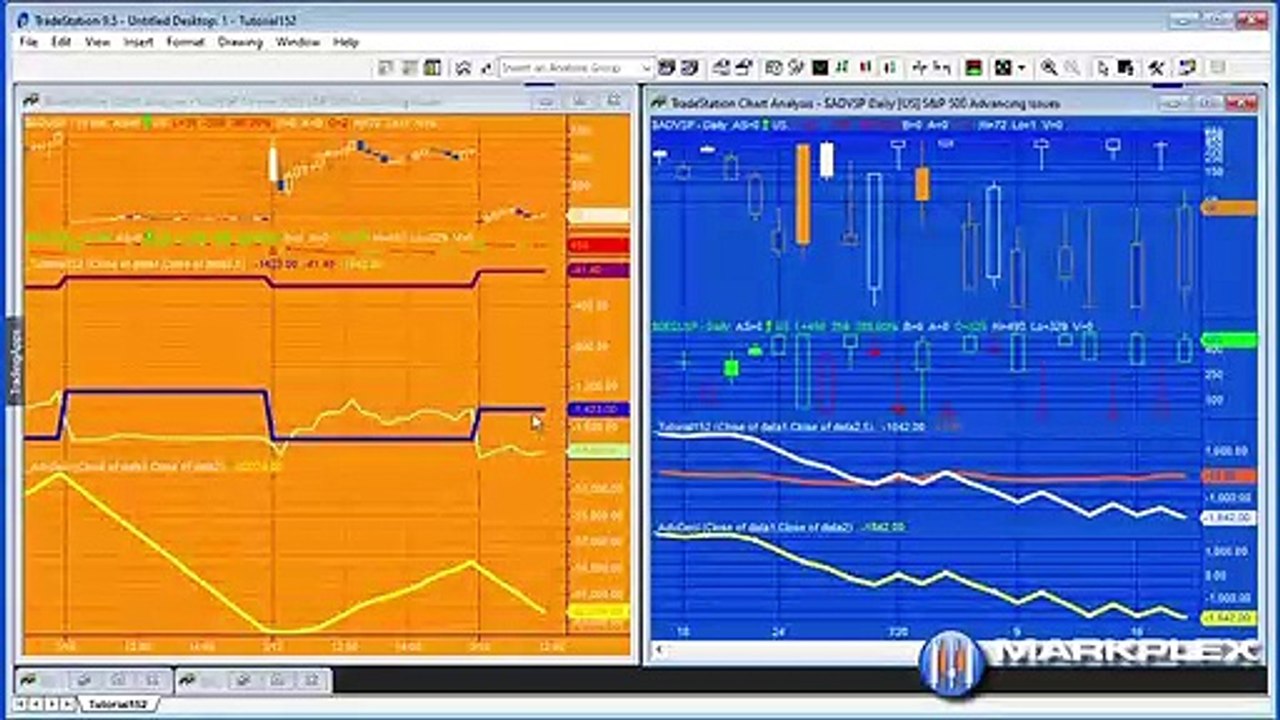The image size is (1280, 720).
Task: Select the Tutorial152 workspace tab
Action: [x=118, y=704]
